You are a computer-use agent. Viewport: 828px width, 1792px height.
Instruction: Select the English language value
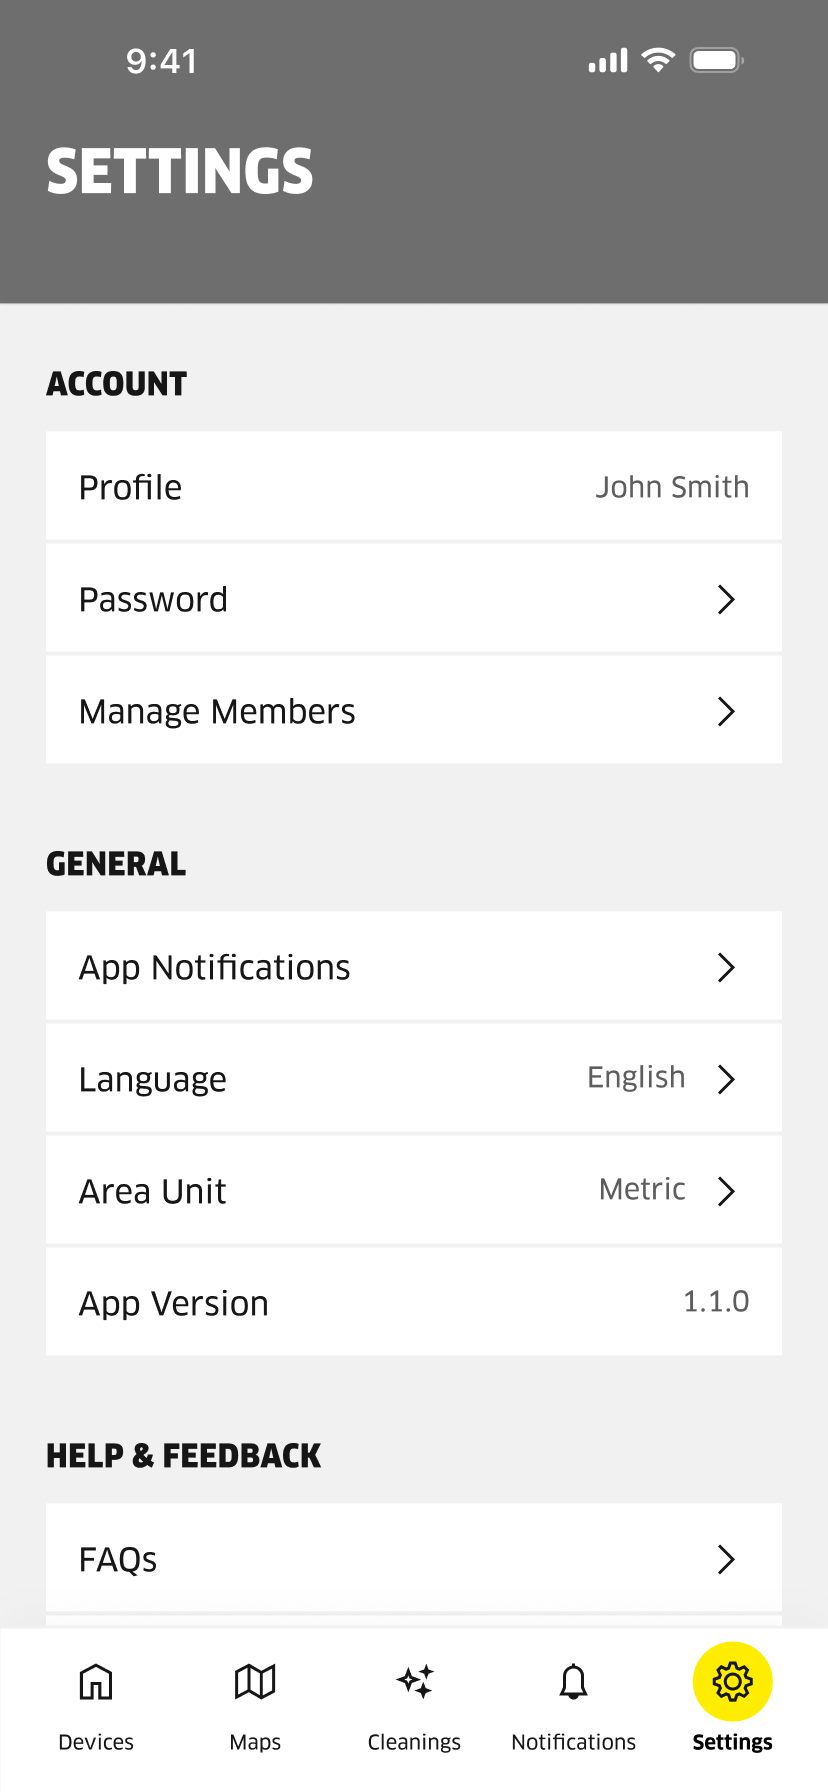point(636,1078)
